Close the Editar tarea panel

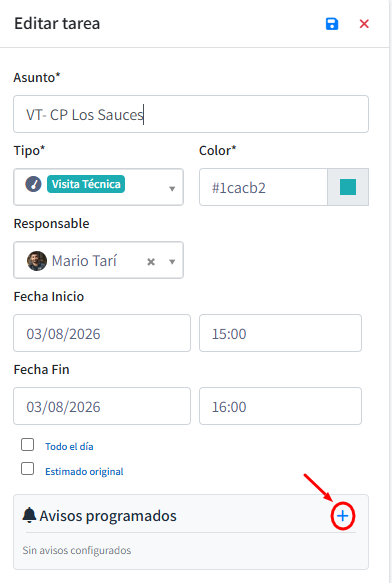364,24
